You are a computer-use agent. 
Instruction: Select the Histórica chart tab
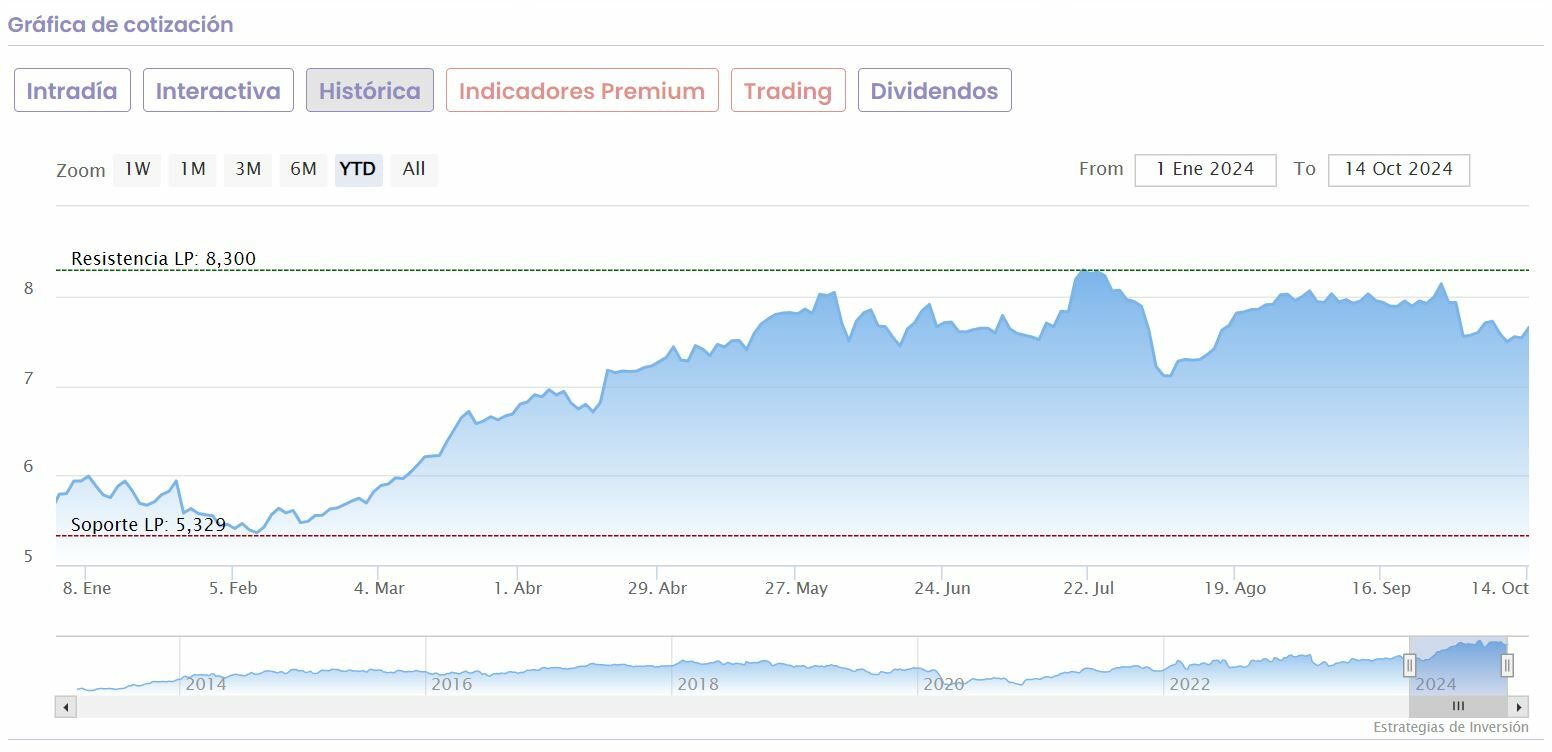tap(370, 91)
